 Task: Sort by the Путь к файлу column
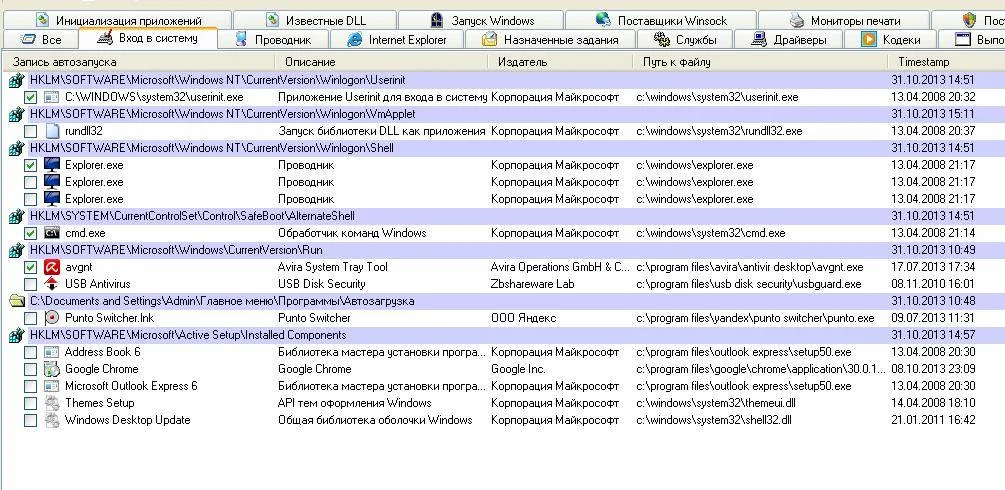[x=762, y=62]
